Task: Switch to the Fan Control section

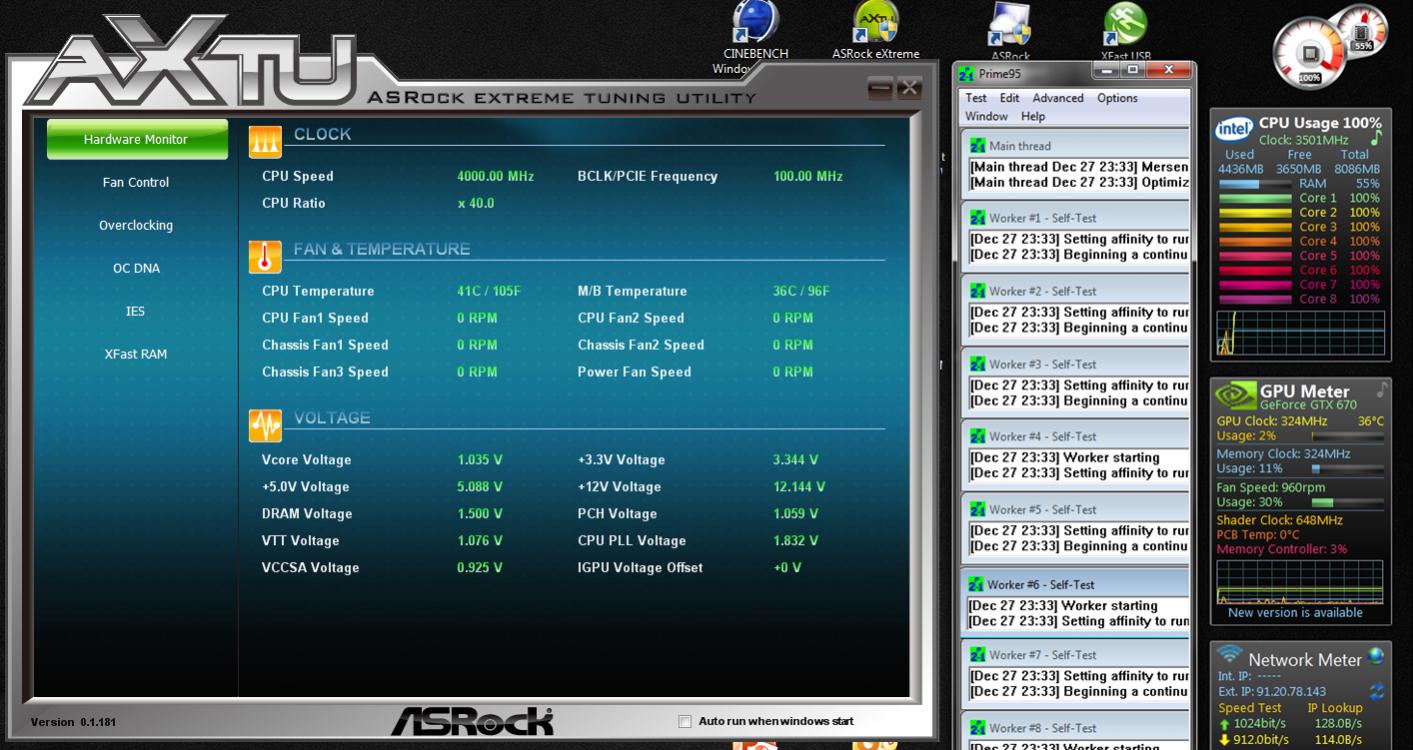Action: 136,182
